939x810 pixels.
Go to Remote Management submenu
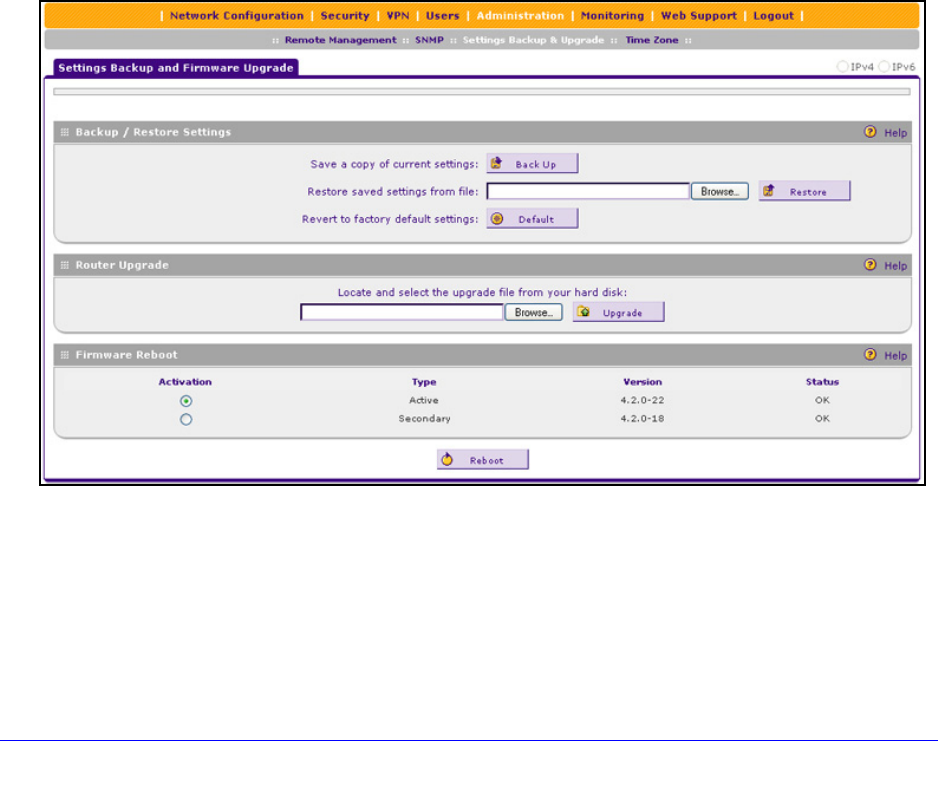pyautogui.click(x=341, y=40)
